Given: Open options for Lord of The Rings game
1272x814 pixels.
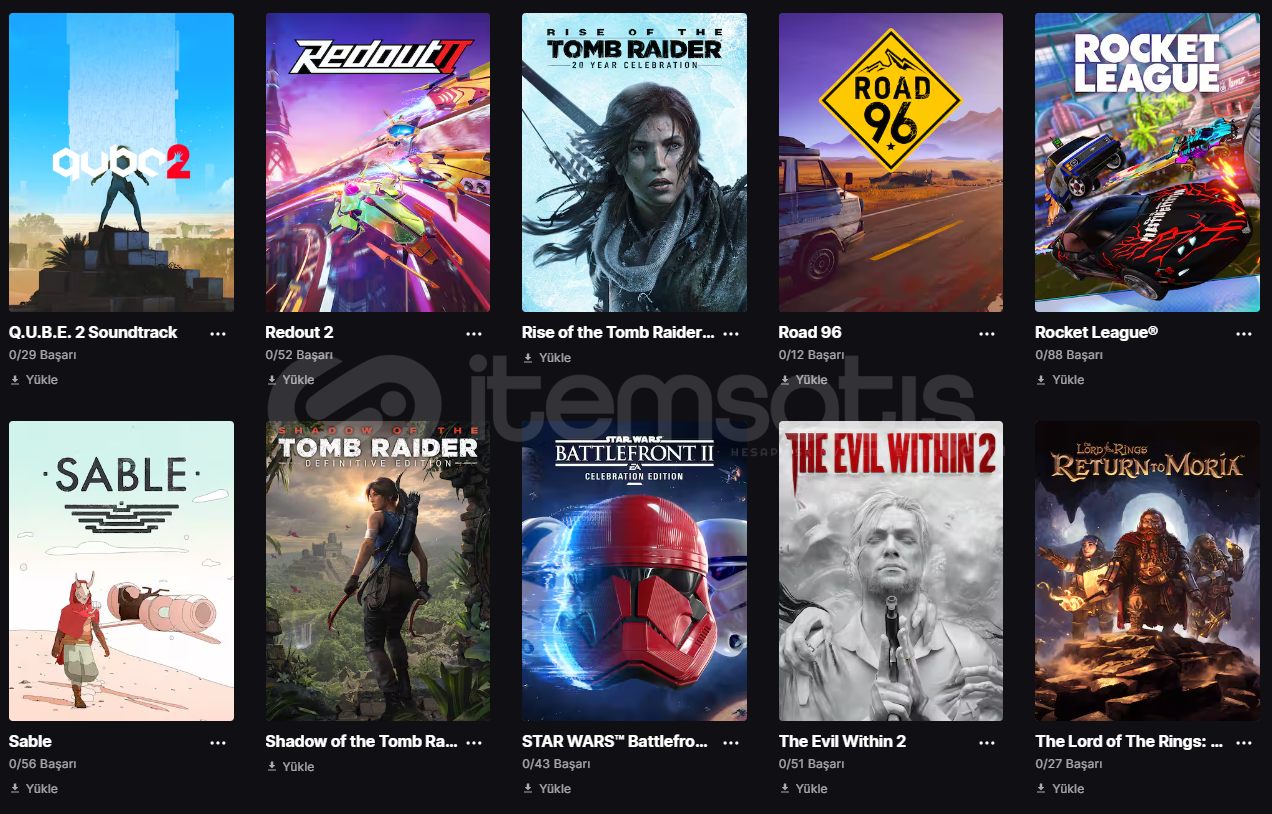Looking at the screenshot, I should (1244, 743).
